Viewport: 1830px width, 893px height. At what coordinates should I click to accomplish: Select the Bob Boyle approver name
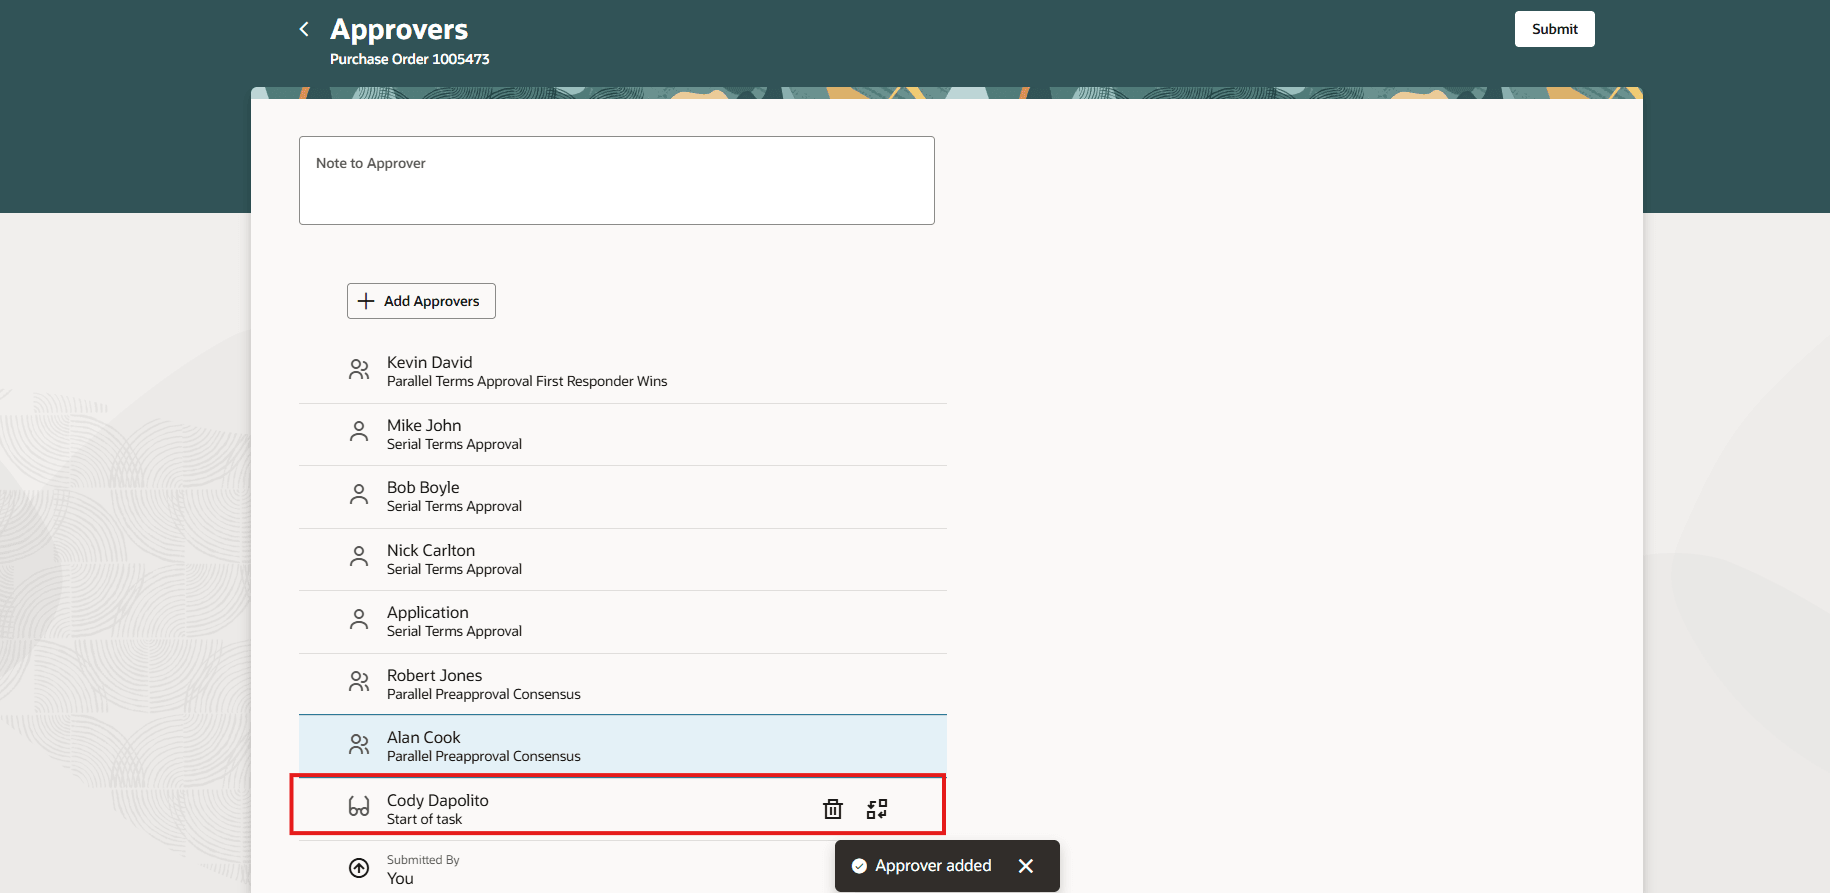(423, 487)
